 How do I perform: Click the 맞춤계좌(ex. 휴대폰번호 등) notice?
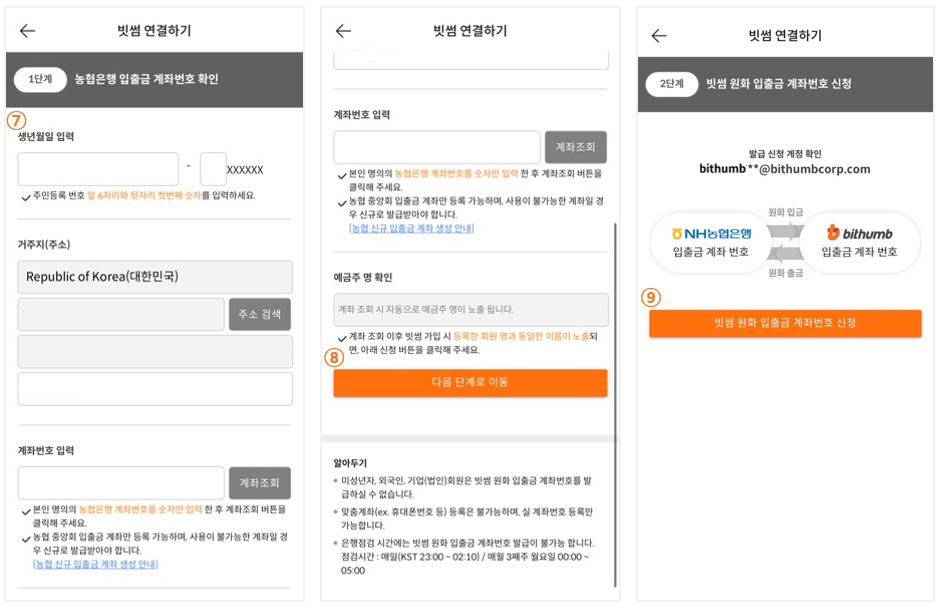pyautogui.click(x=467, y=518)
